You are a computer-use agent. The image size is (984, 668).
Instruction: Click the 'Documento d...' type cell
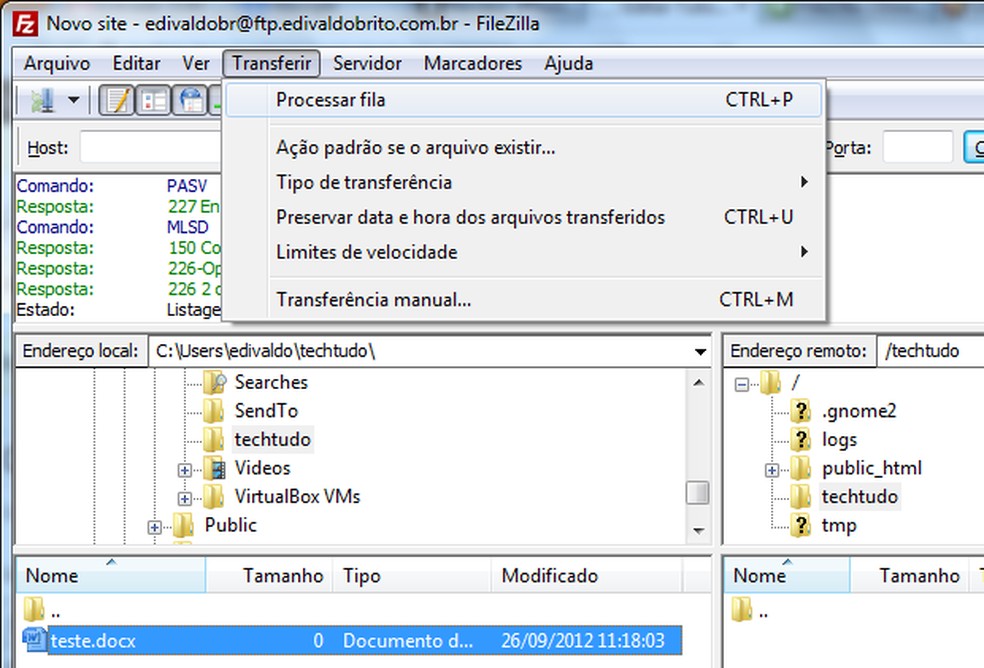[408, 640]
